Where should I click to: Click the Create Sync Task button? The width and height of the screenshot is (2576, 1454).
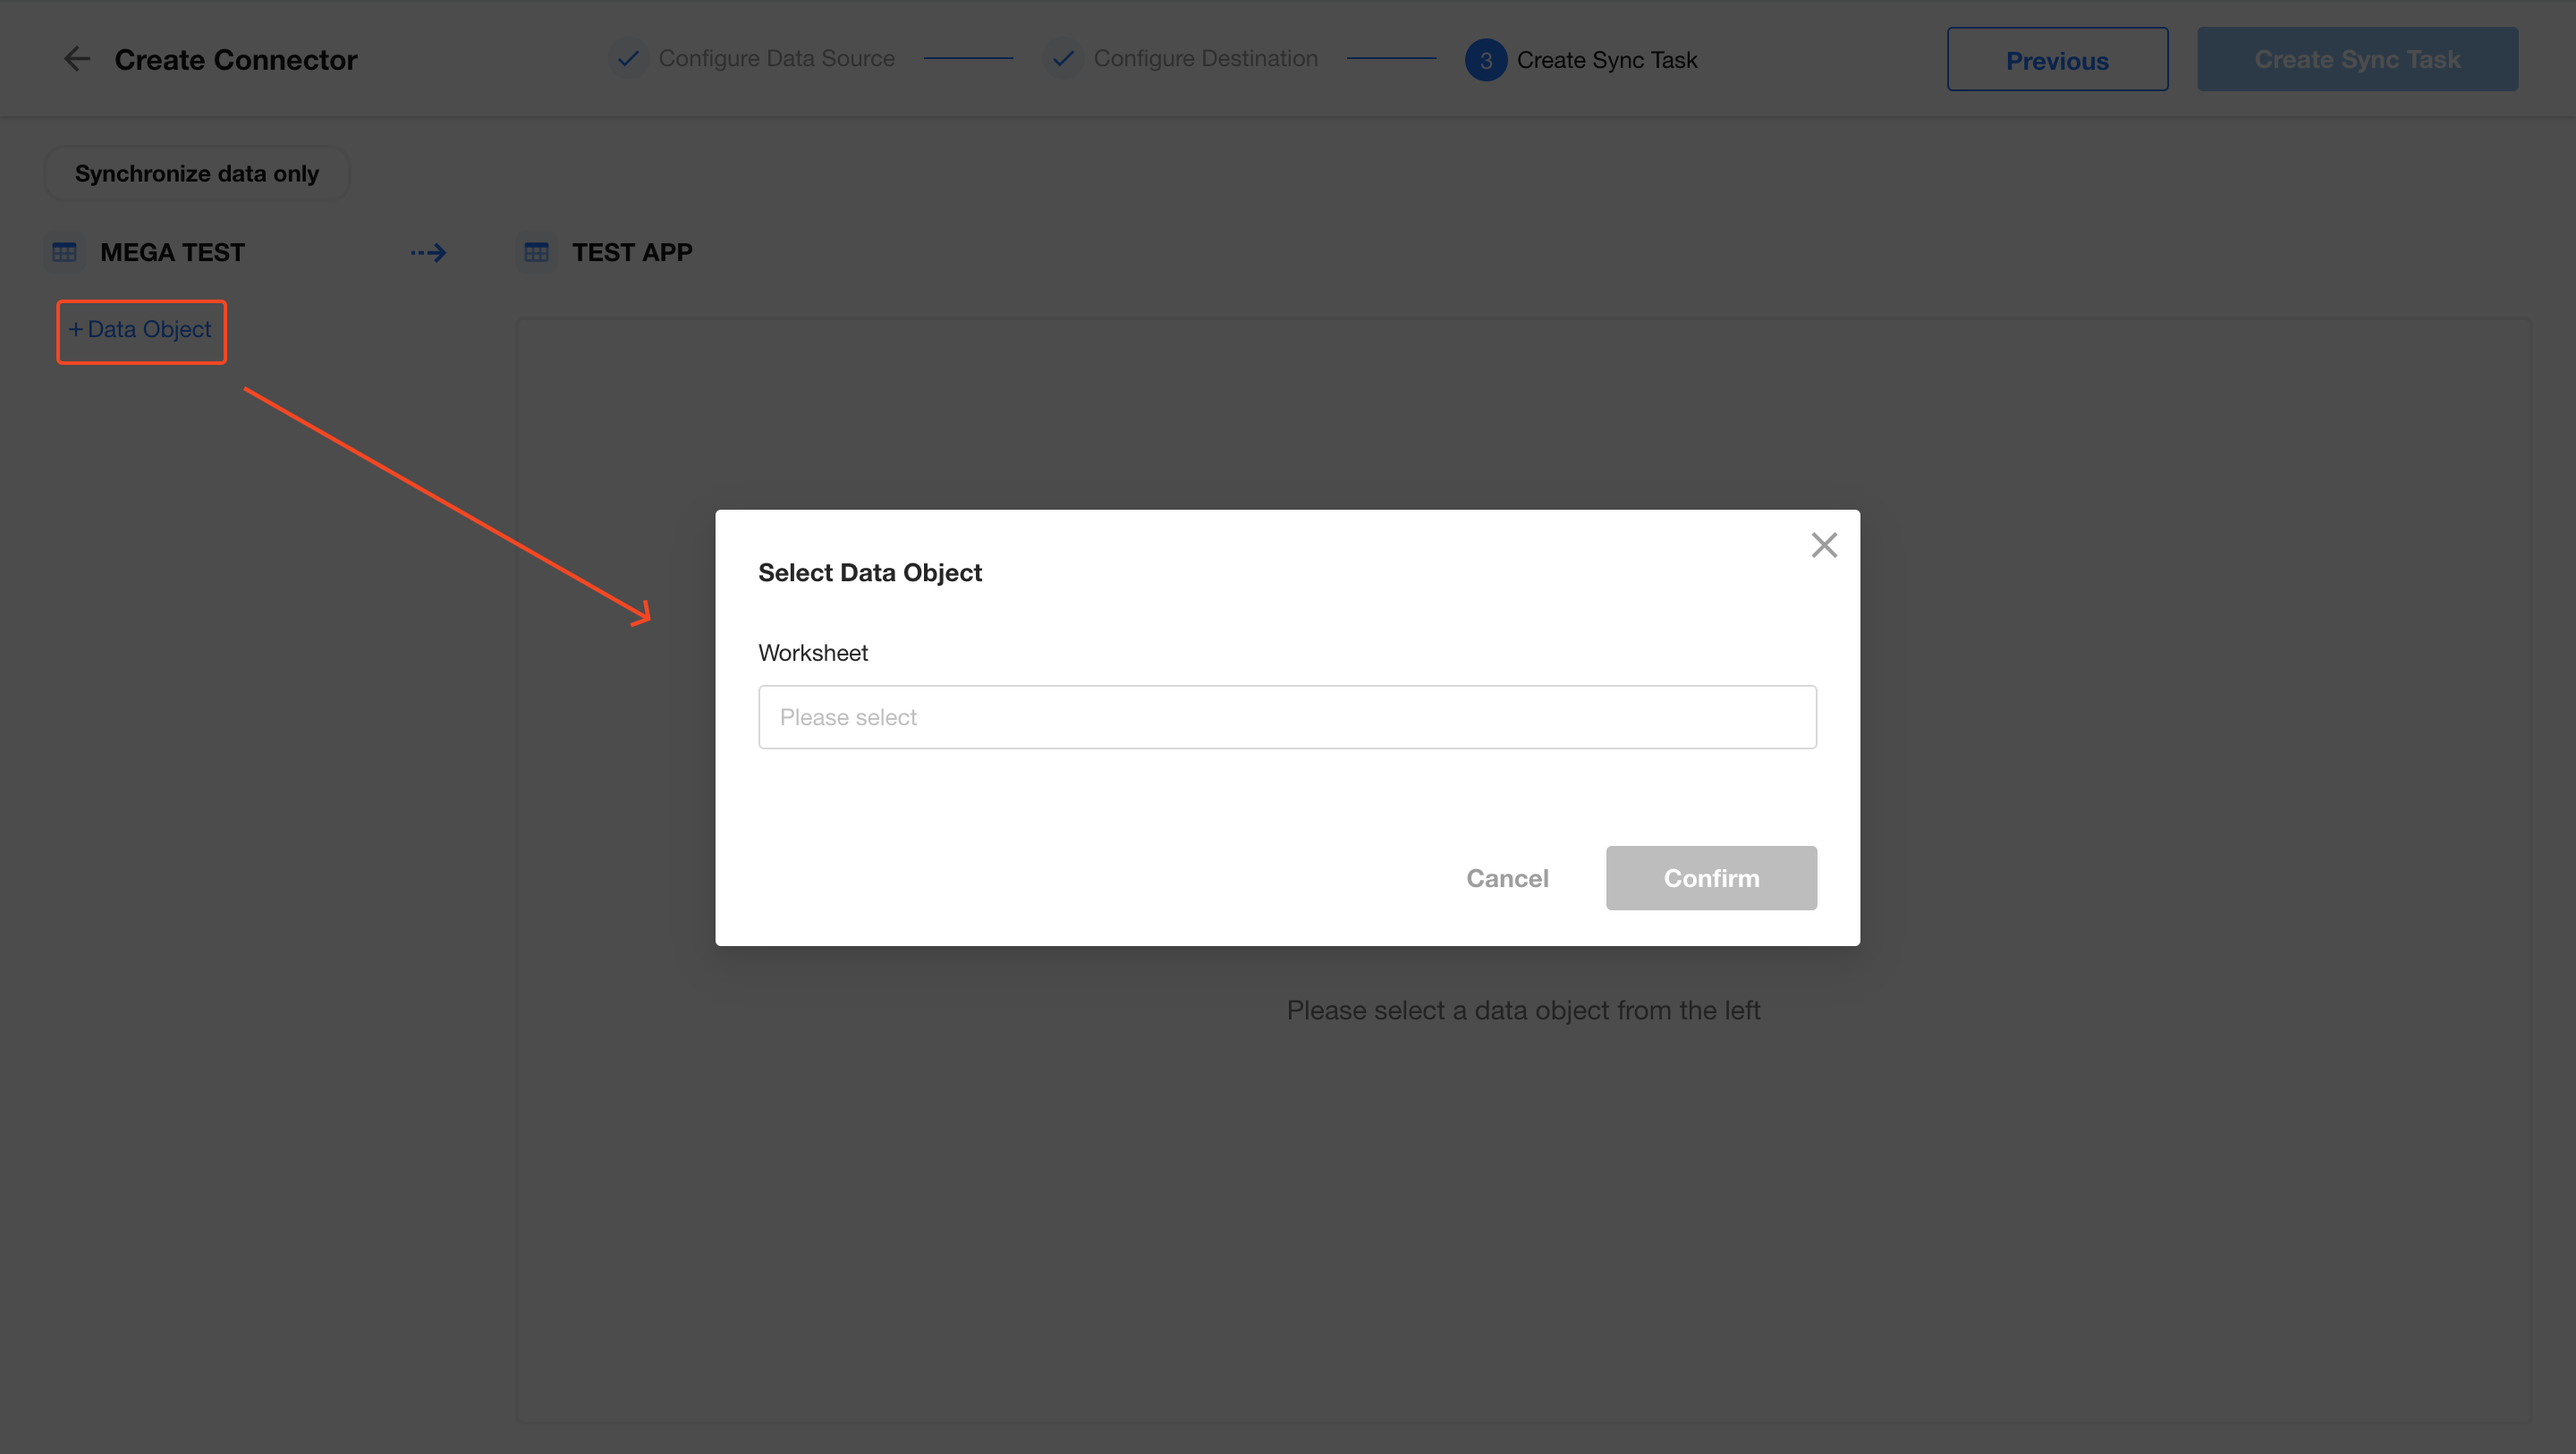tap(2356, 60)
